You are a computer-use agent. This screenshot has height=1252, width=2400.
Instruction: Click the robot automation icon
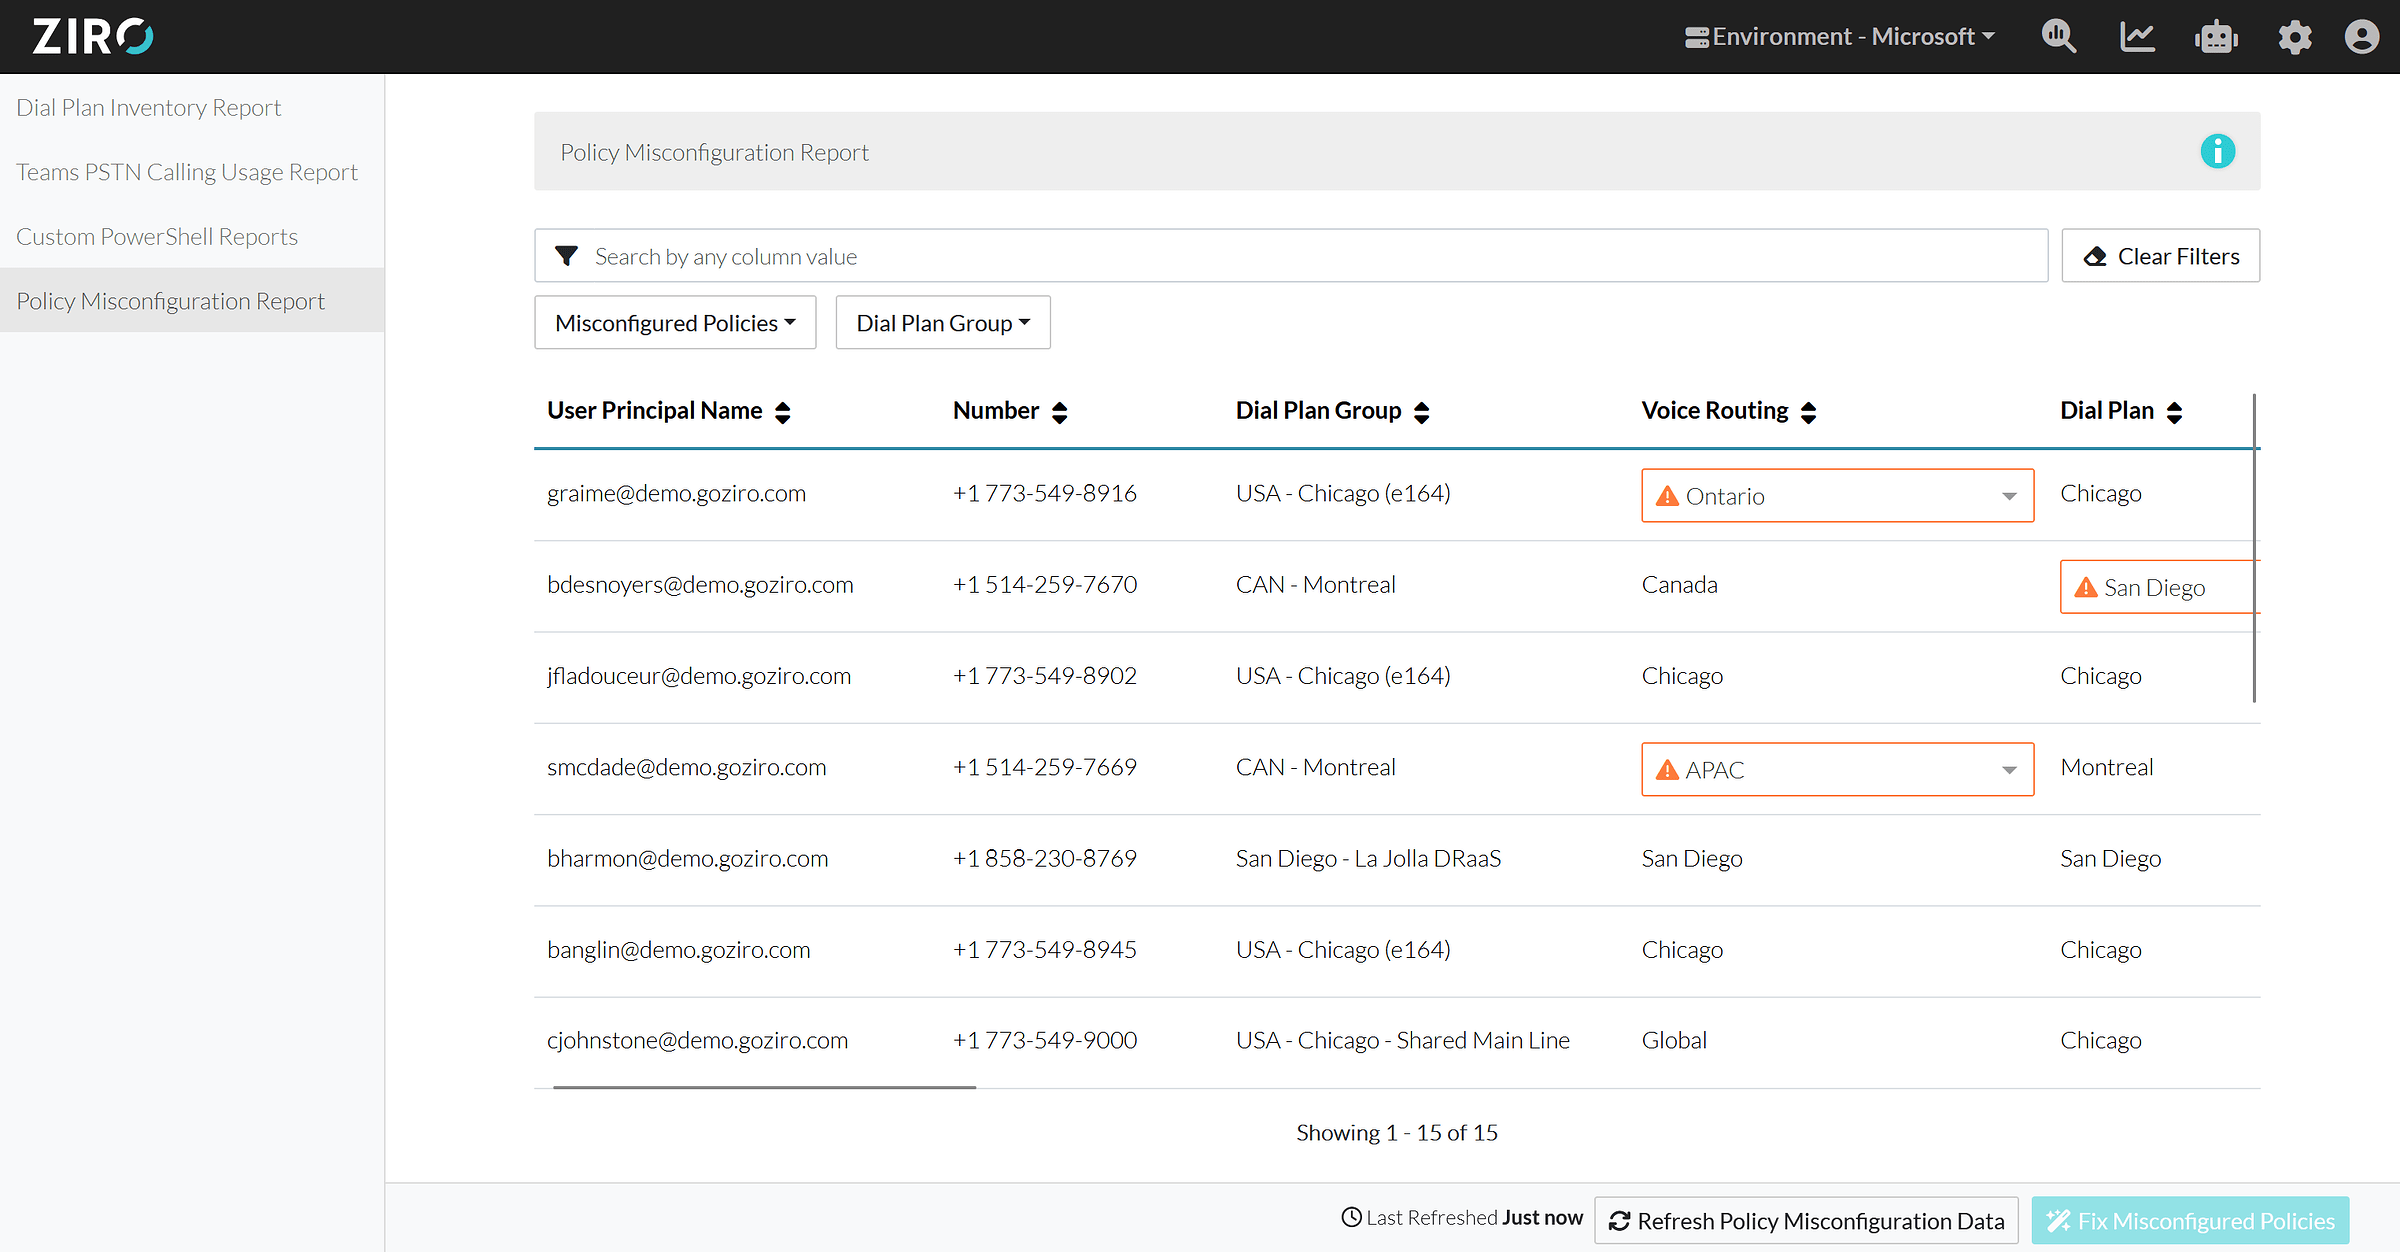[2216, 37]
